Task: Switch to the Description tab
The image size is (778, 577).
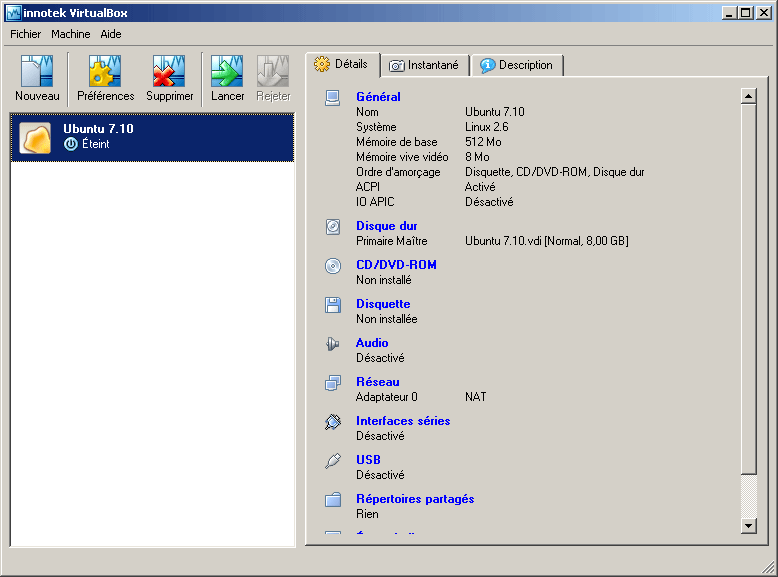Action: click(517, 65)
